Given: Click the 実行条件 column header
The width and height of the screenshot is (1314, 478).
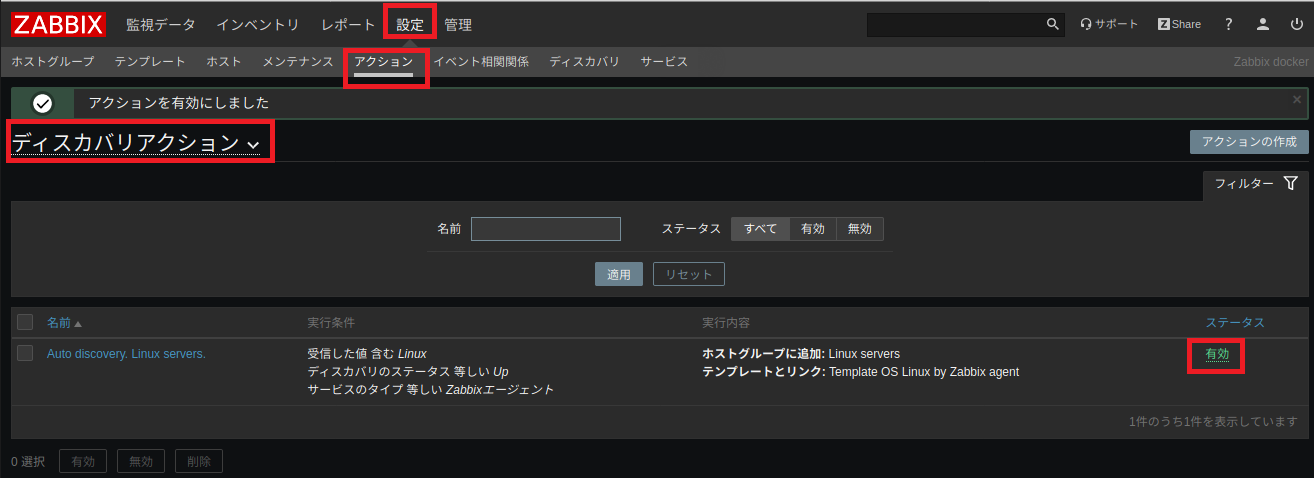Looking at the screenshot, I should [x=331, y=323].
